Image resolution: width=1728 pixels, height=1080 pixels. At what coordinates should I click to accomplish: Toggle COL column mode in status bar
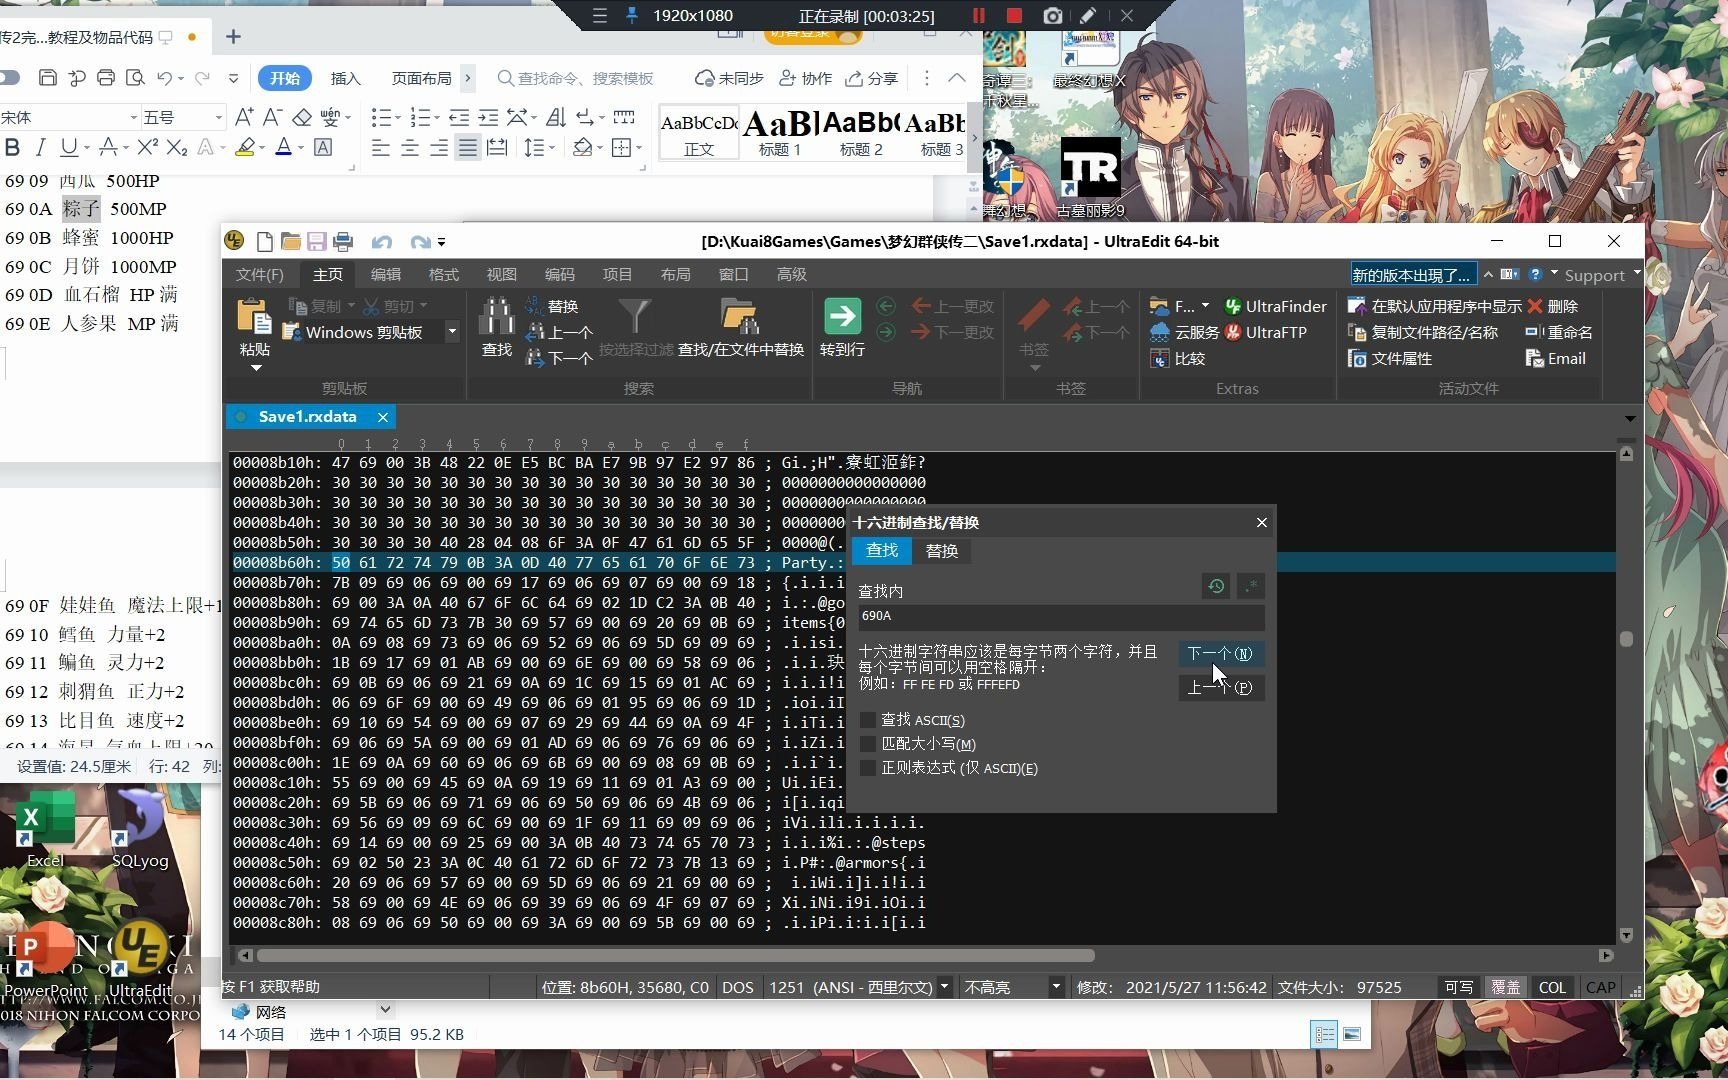[1552, 987]
